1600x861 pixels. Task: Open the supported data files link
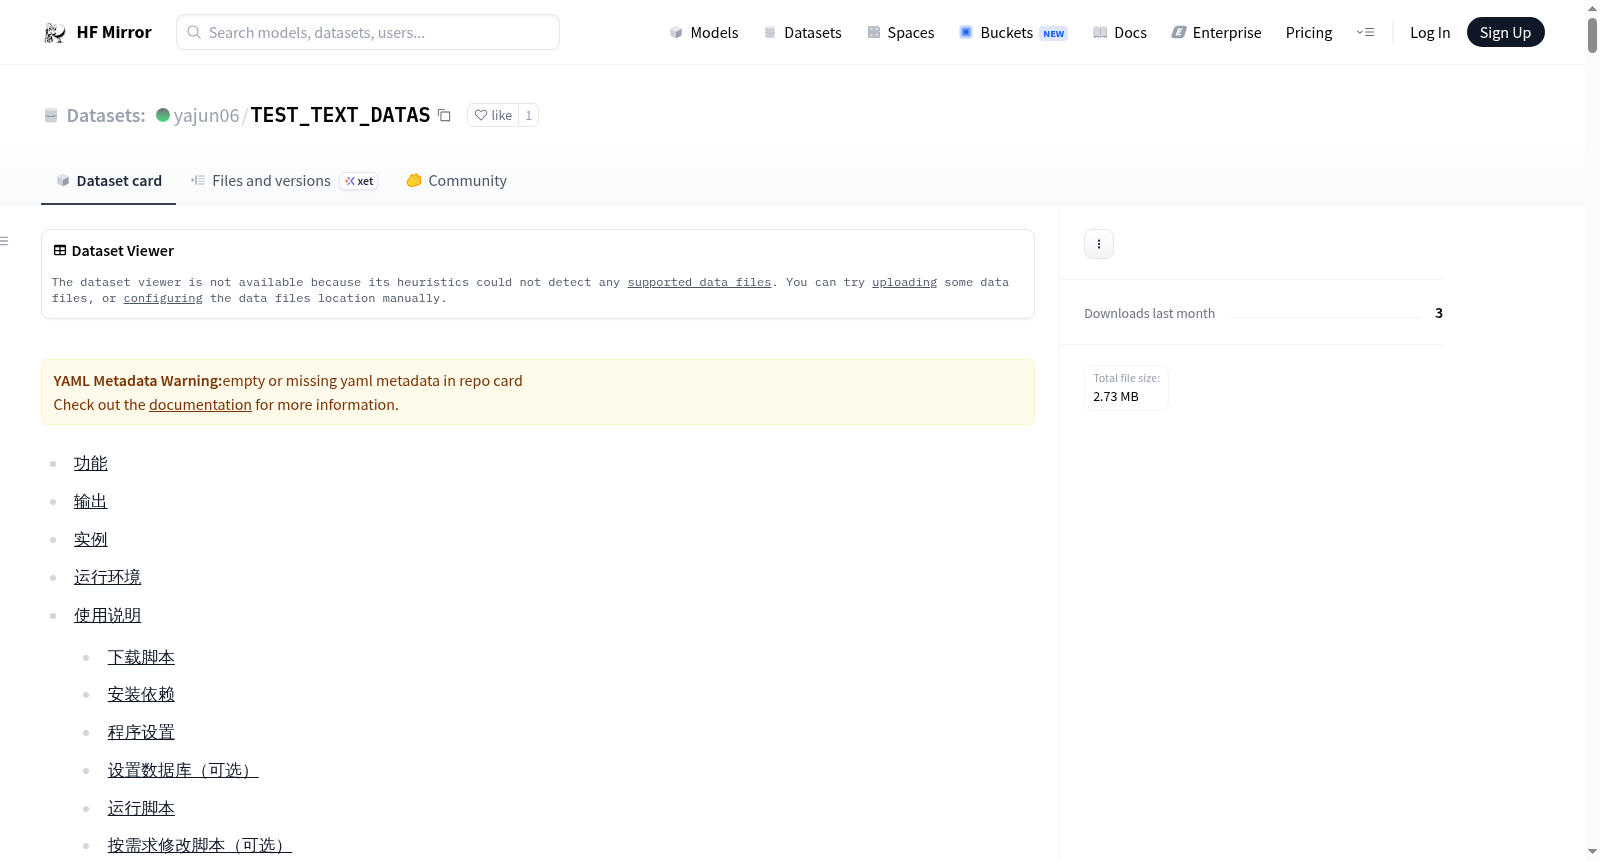[699, 283]
